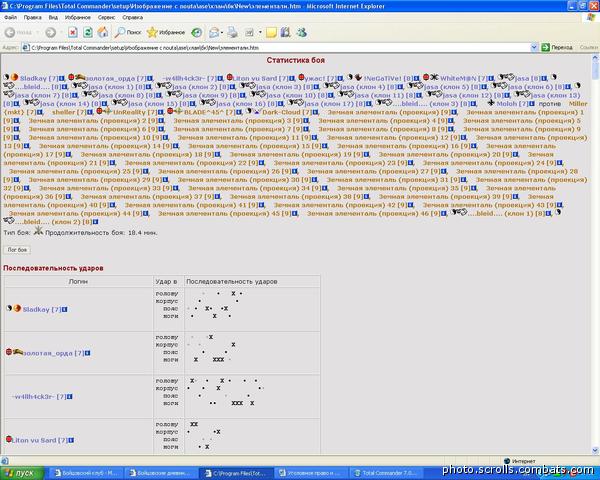This screenshot has height=480, width=600.
Task: Open the Файл menu
Action: tap(10, 18)
